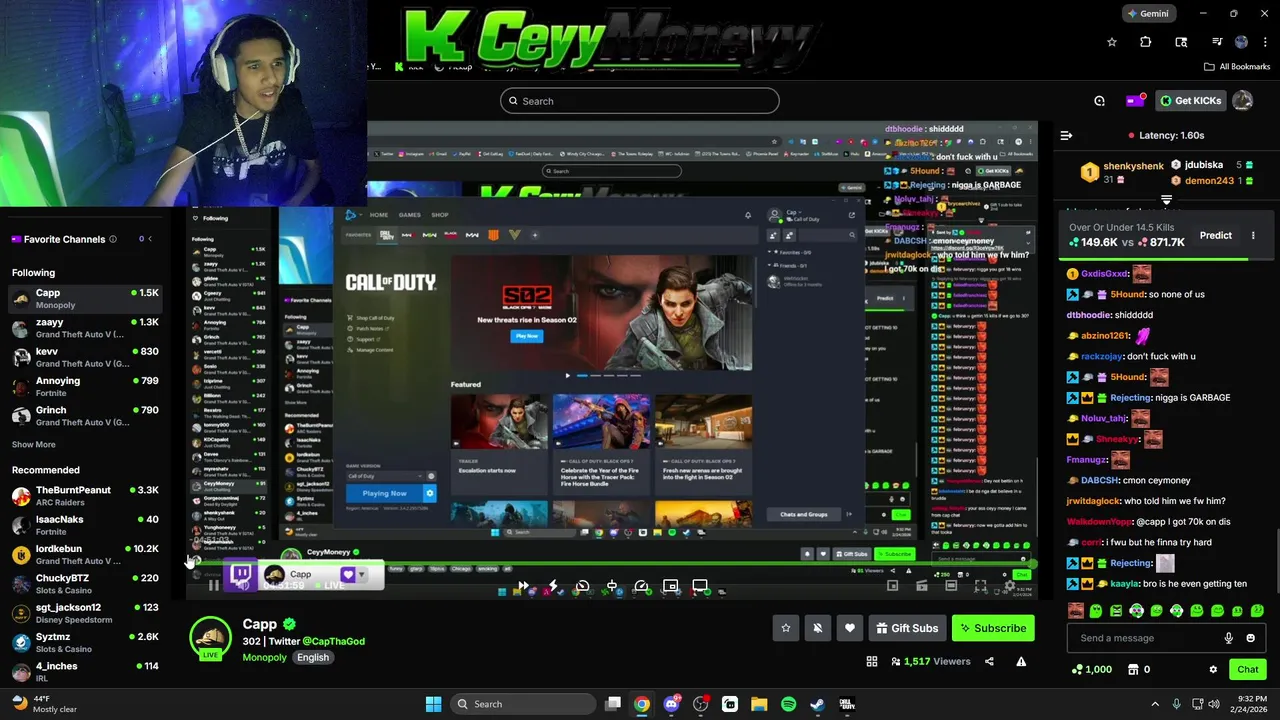Click the Gift Subs button
The height and width of the screenshot is (720, 1280).
(907, 628)
